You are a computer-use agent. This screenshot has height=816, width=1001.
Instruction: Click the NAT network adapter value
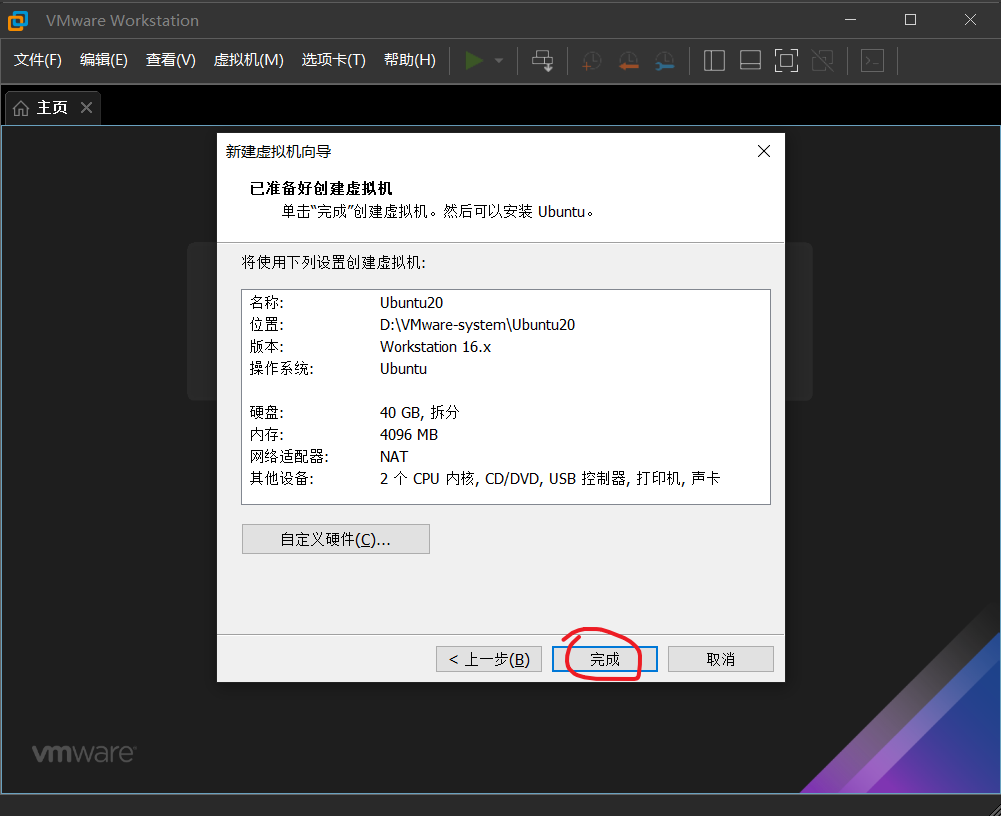[x=394, y=457]
